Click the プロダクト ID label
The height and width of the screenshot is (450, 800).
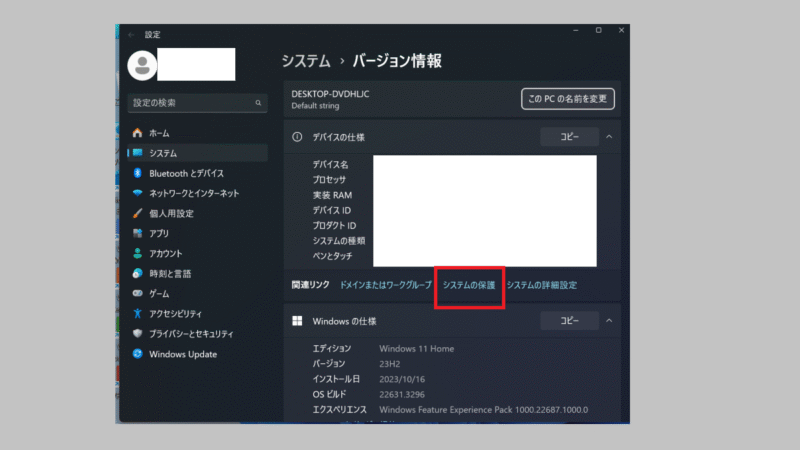tap(334, 226)
